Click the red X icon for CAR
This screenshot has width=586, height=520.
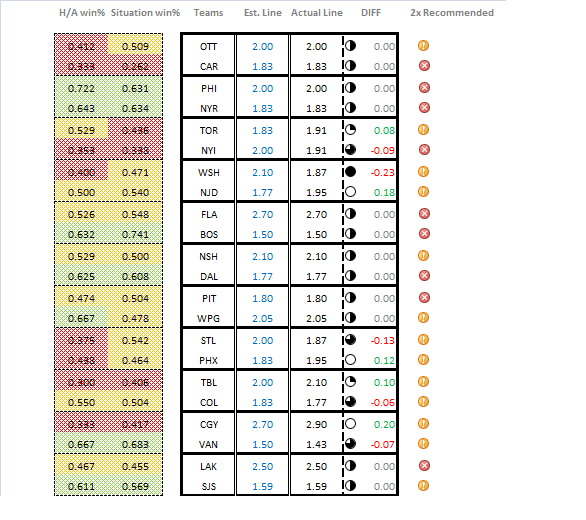tap(424, 66)
